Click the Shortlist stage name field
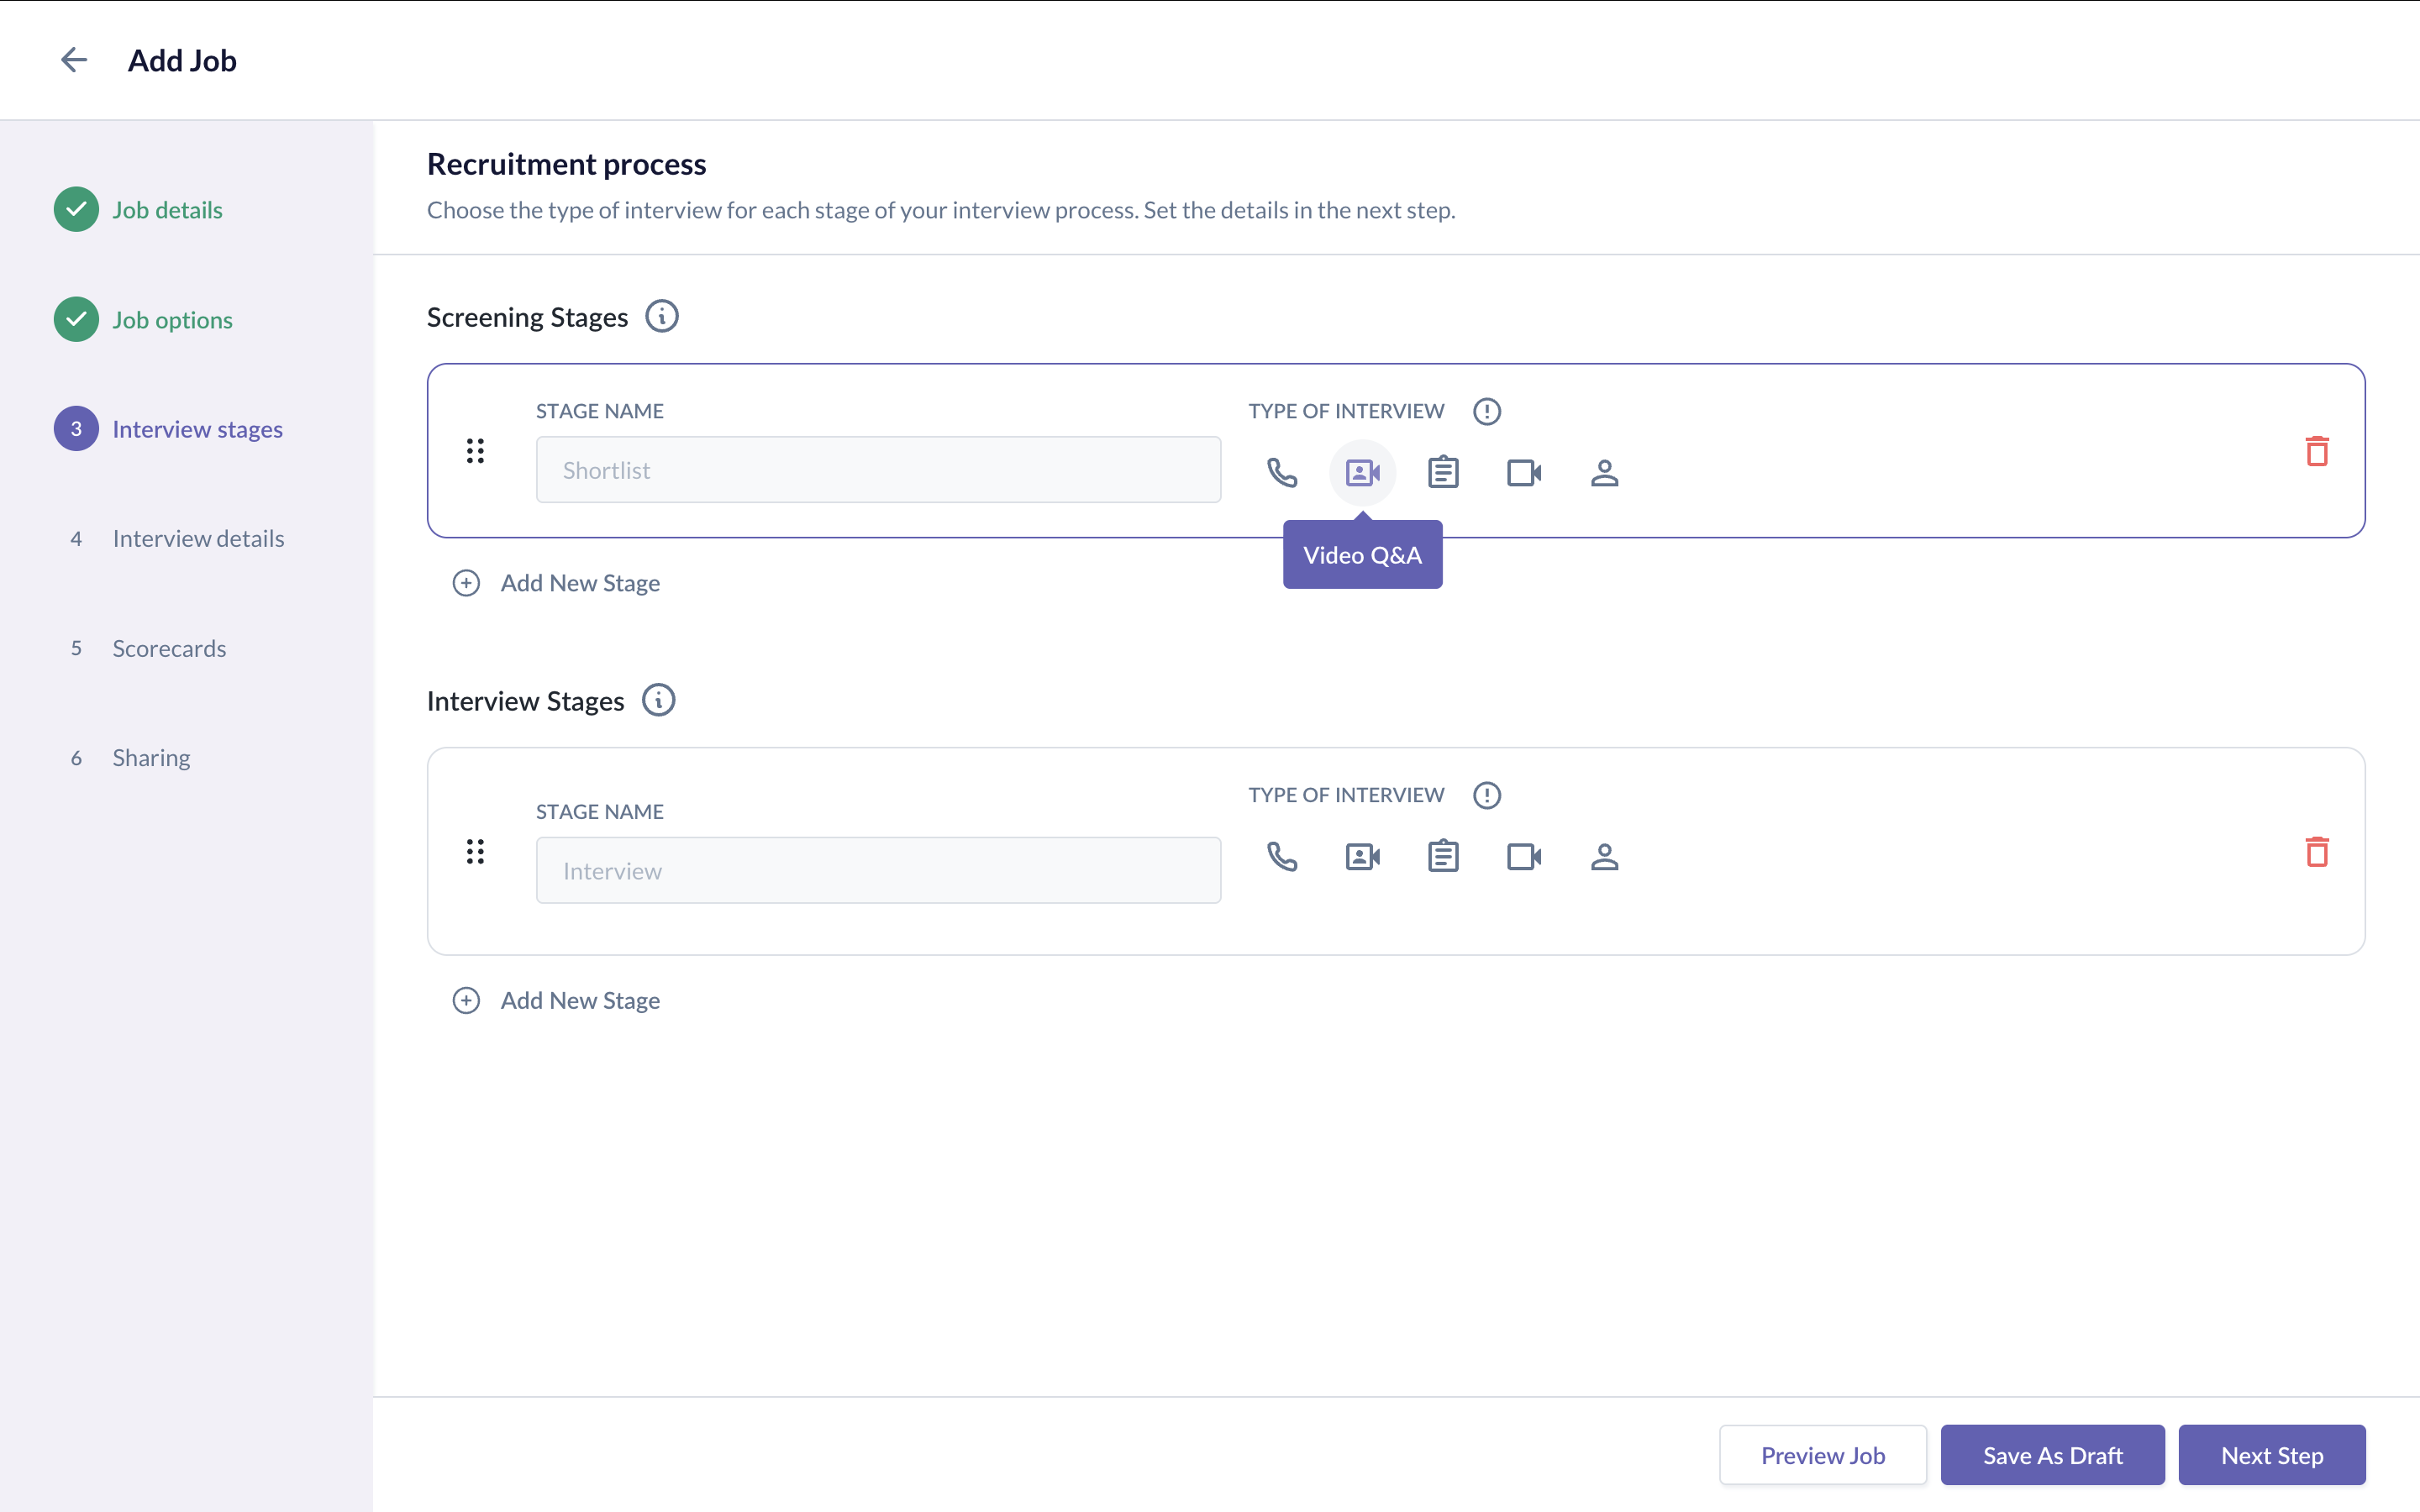The width and height of the screenshot is (2420, 1512). [x=878, y=470]
